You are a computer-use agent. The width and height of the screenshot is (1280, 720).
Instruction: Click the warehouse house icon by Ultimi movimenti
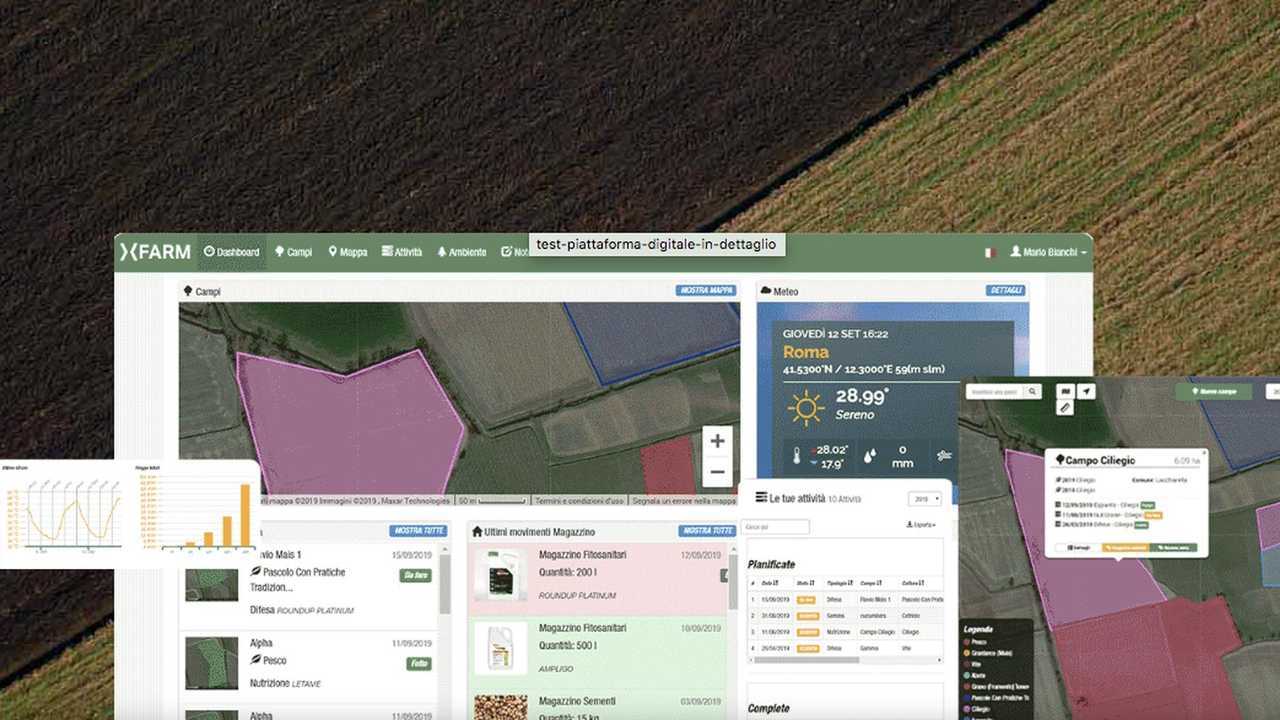click(477, 532)
